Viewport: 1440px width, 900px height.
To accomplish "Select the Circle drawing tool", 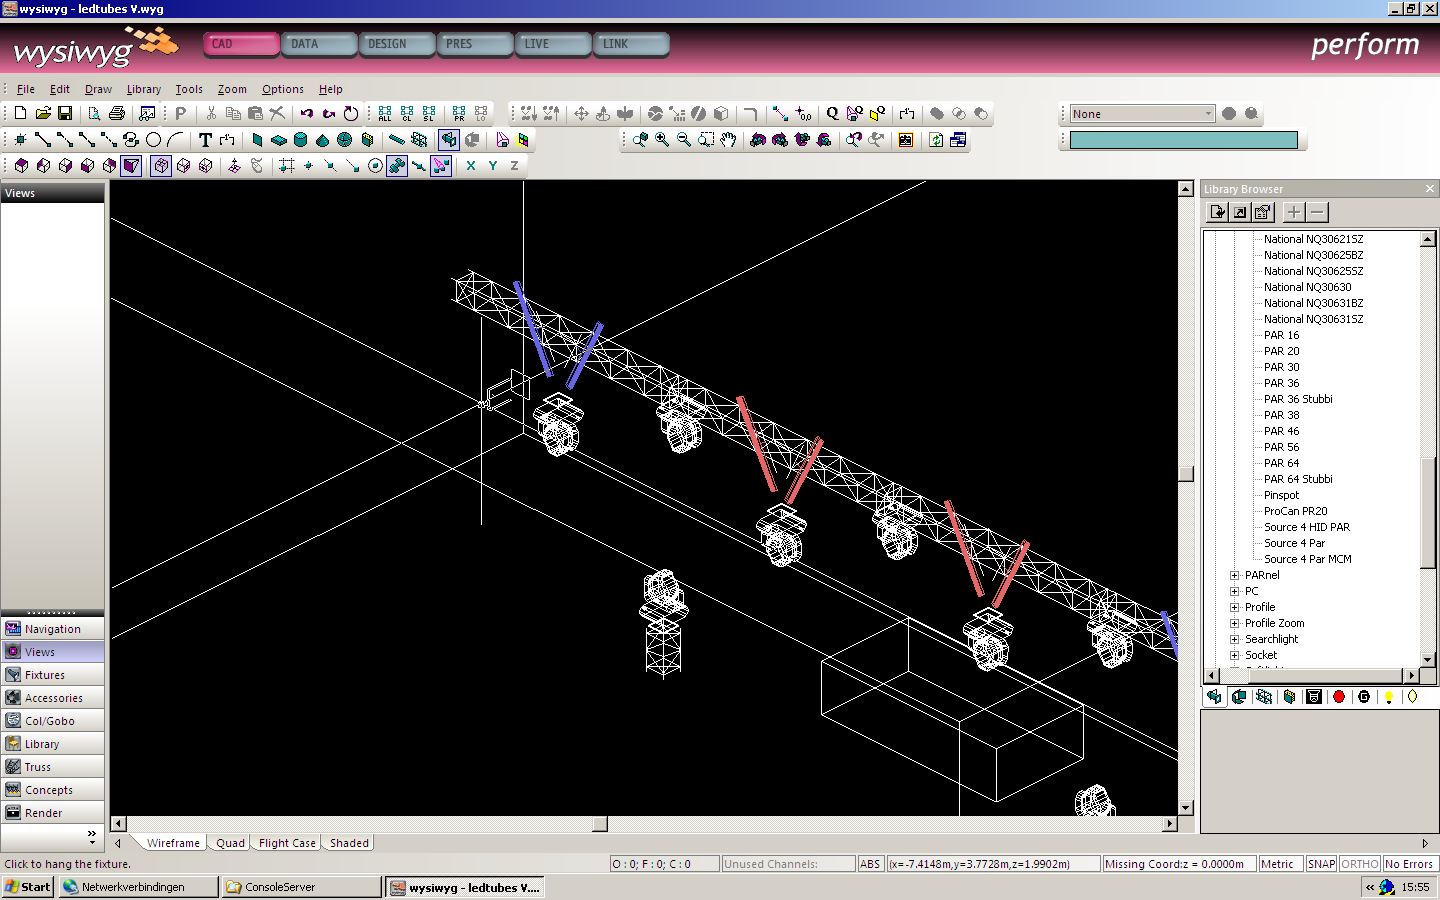I will 153,140.
